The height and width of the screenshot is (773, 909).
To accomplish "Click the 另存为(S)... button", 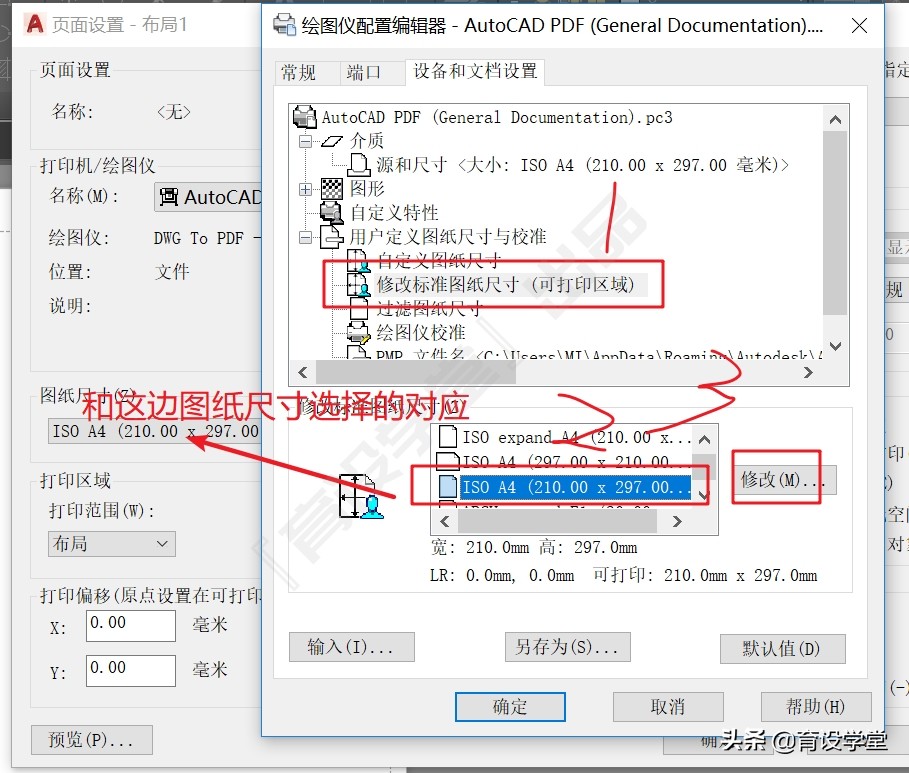I will pos(567,647).
